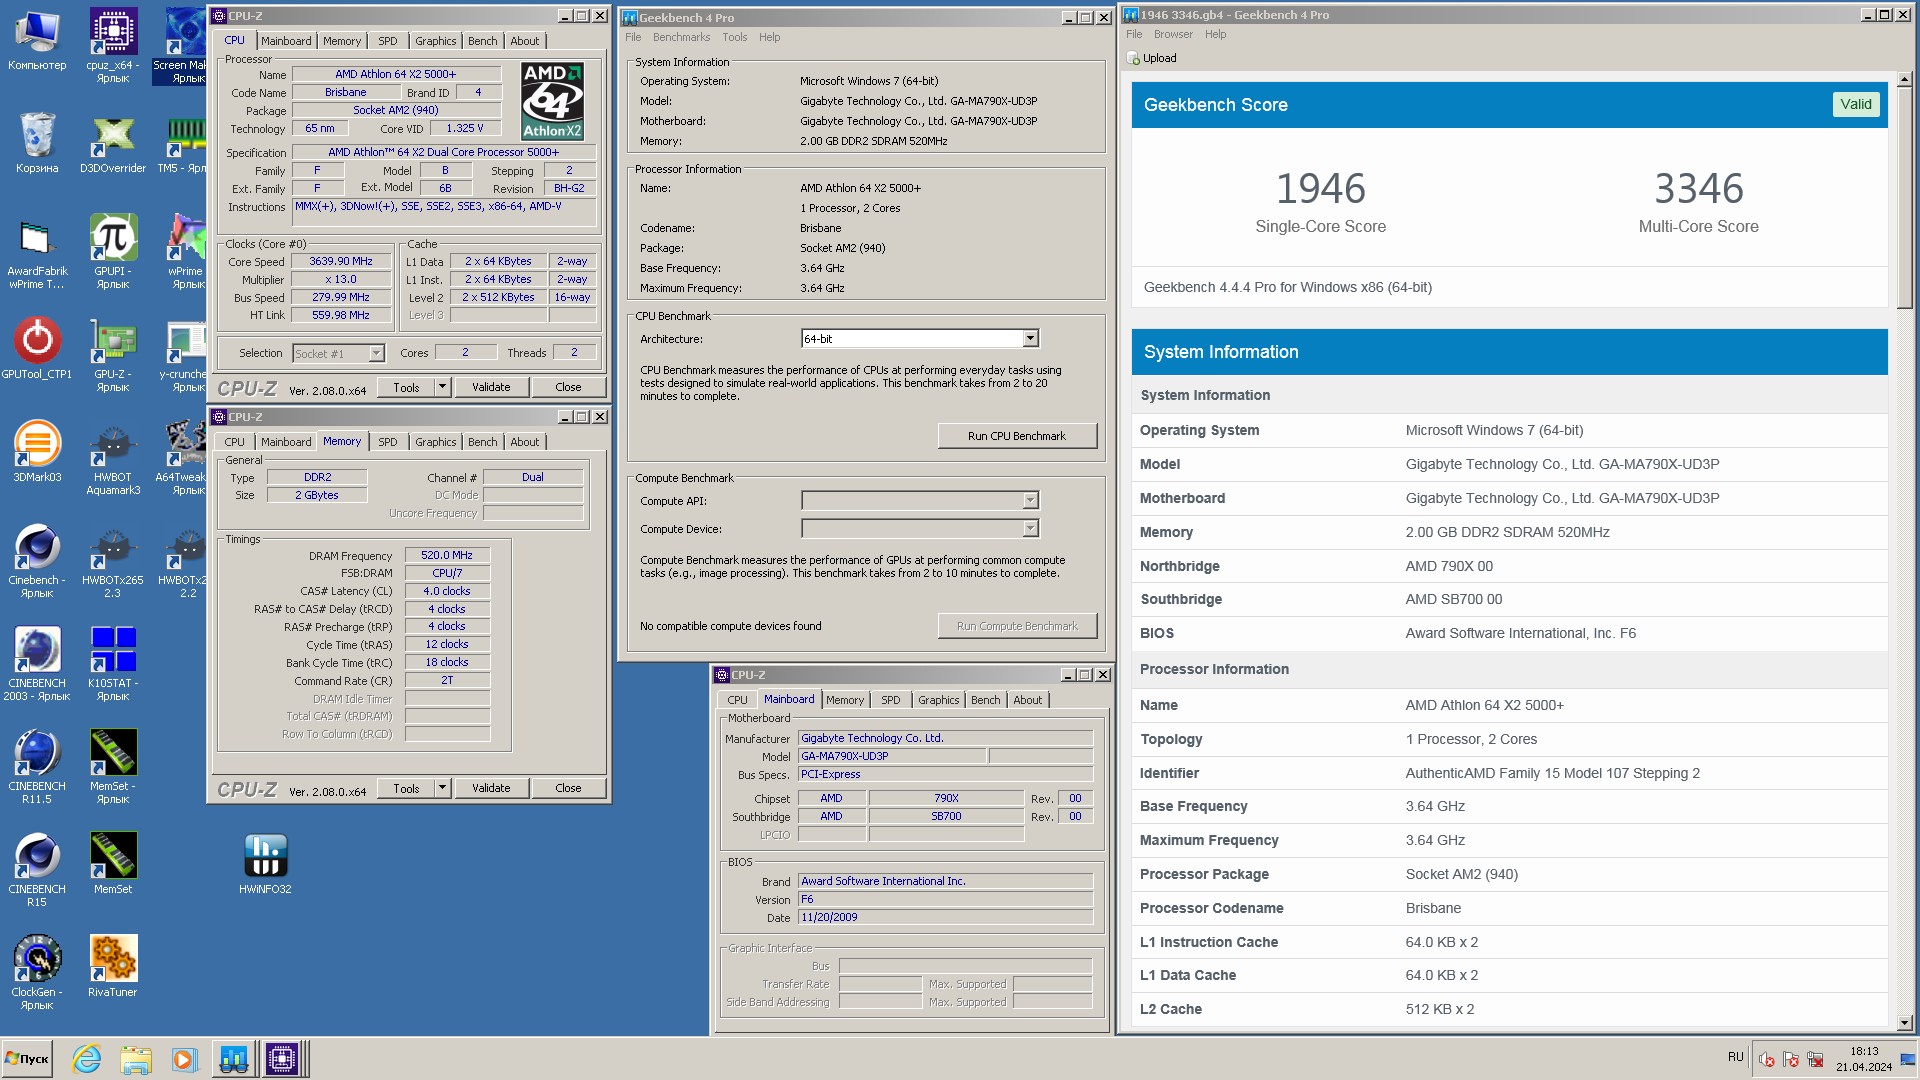The height and width of the screenshot is (1080, 1920).
Task: Launch RivaTuner desktop icon
Action: 113,966
